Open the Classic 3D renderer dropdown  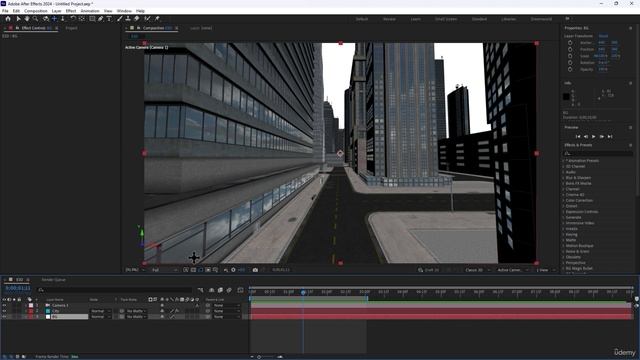(x=478, y=270)
